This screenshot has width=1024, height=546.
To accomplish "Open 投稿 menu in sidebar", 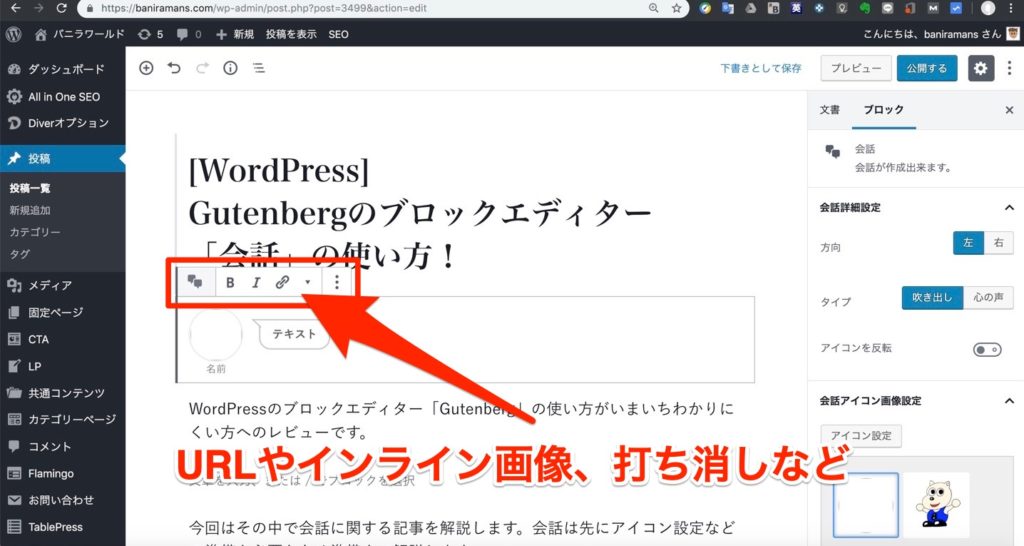I will [63, 158].
